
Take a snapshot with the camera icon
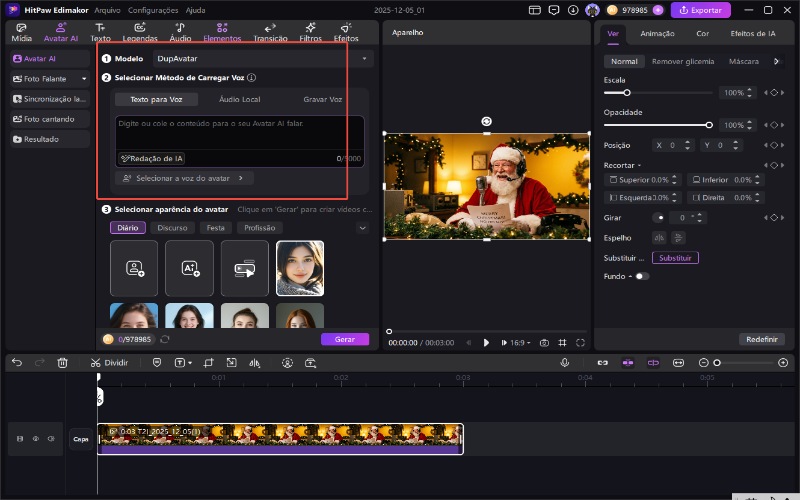click(544, 342)
